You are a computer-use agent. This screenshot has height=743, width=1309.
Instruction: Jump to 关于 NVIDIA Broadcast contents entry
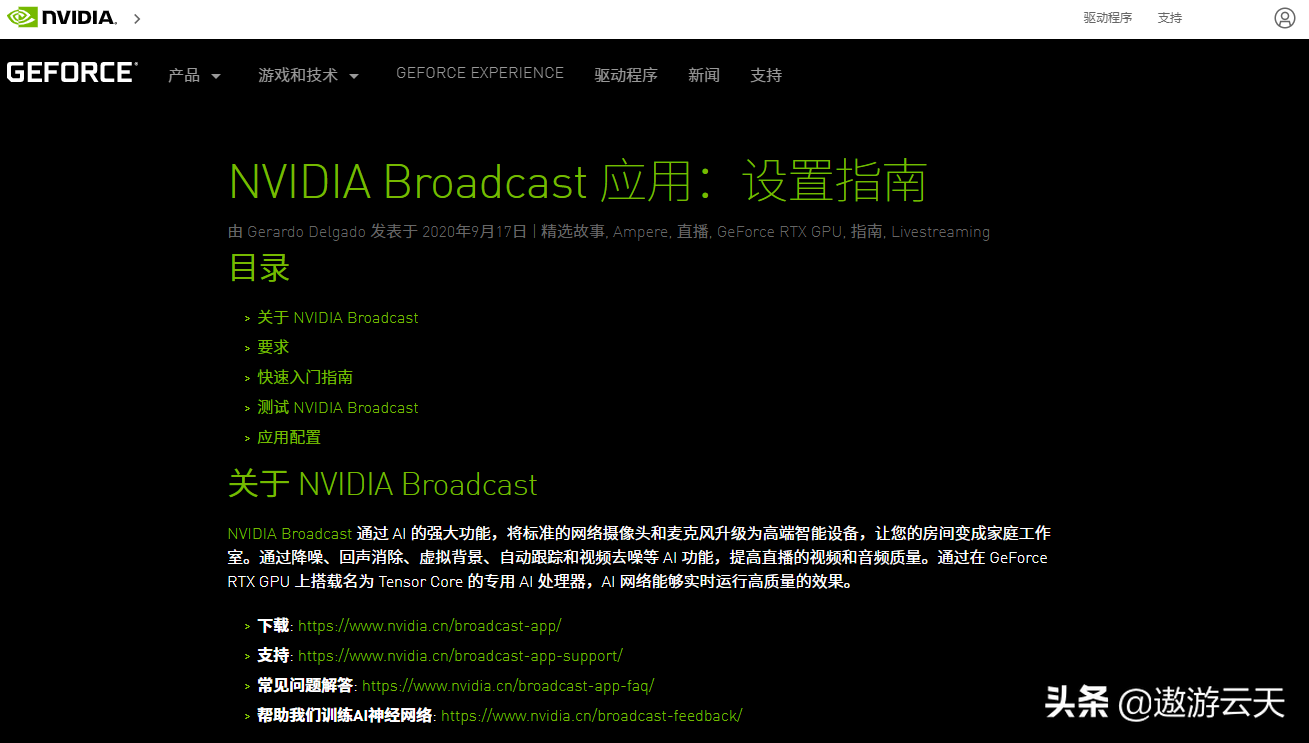(338, 318)
